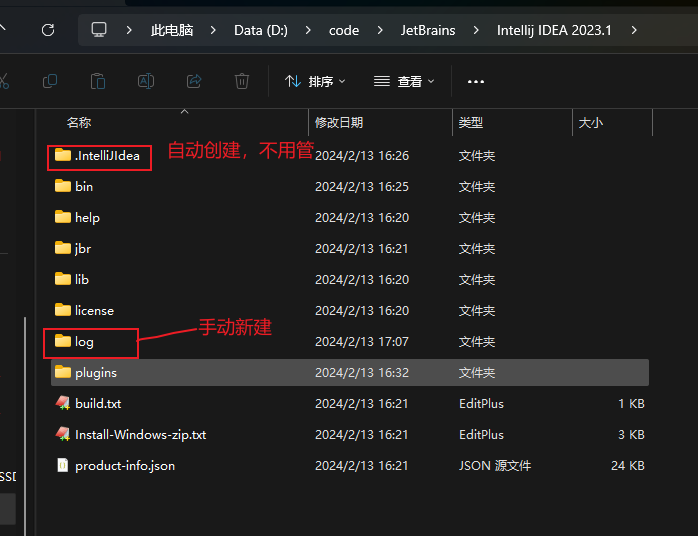This screenshot has width=698, height=536.
Task: Expand chevron after code breadcrumb
Action: click(380, 30)
